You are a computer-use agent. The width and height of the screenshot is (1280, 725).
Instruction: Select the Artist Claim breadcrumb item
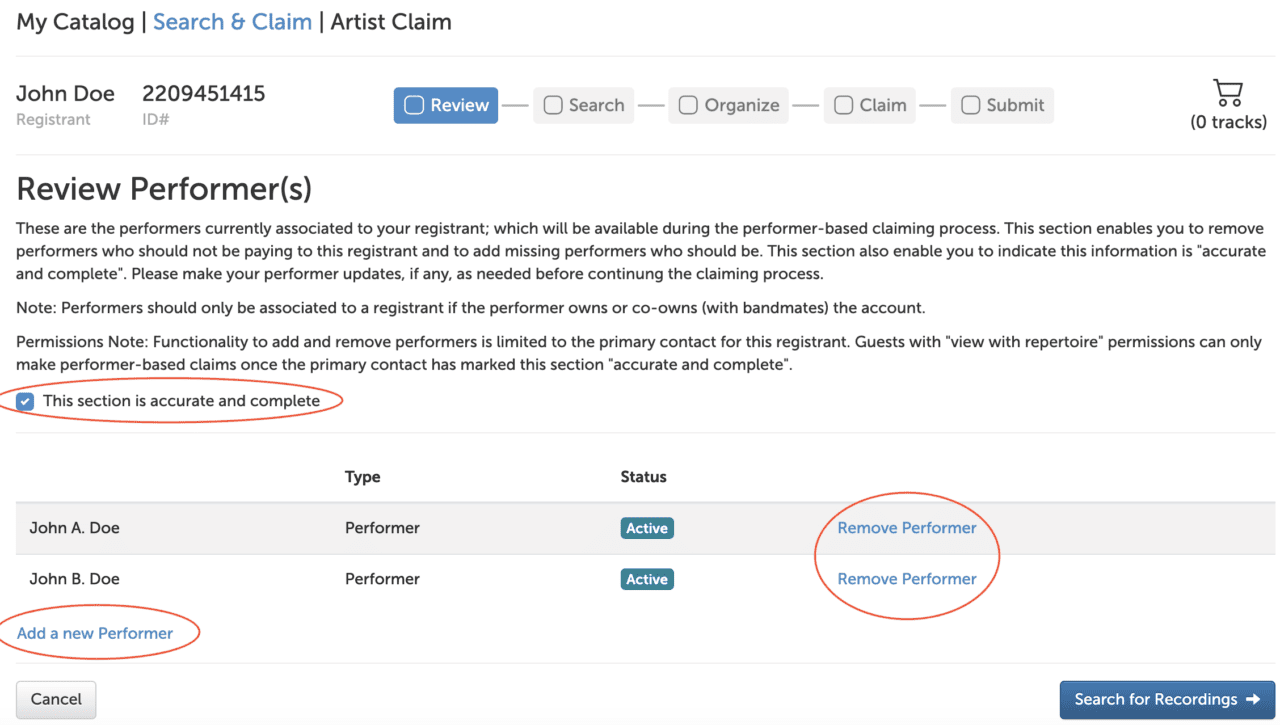pyautogui.click(x=390, y=21)
